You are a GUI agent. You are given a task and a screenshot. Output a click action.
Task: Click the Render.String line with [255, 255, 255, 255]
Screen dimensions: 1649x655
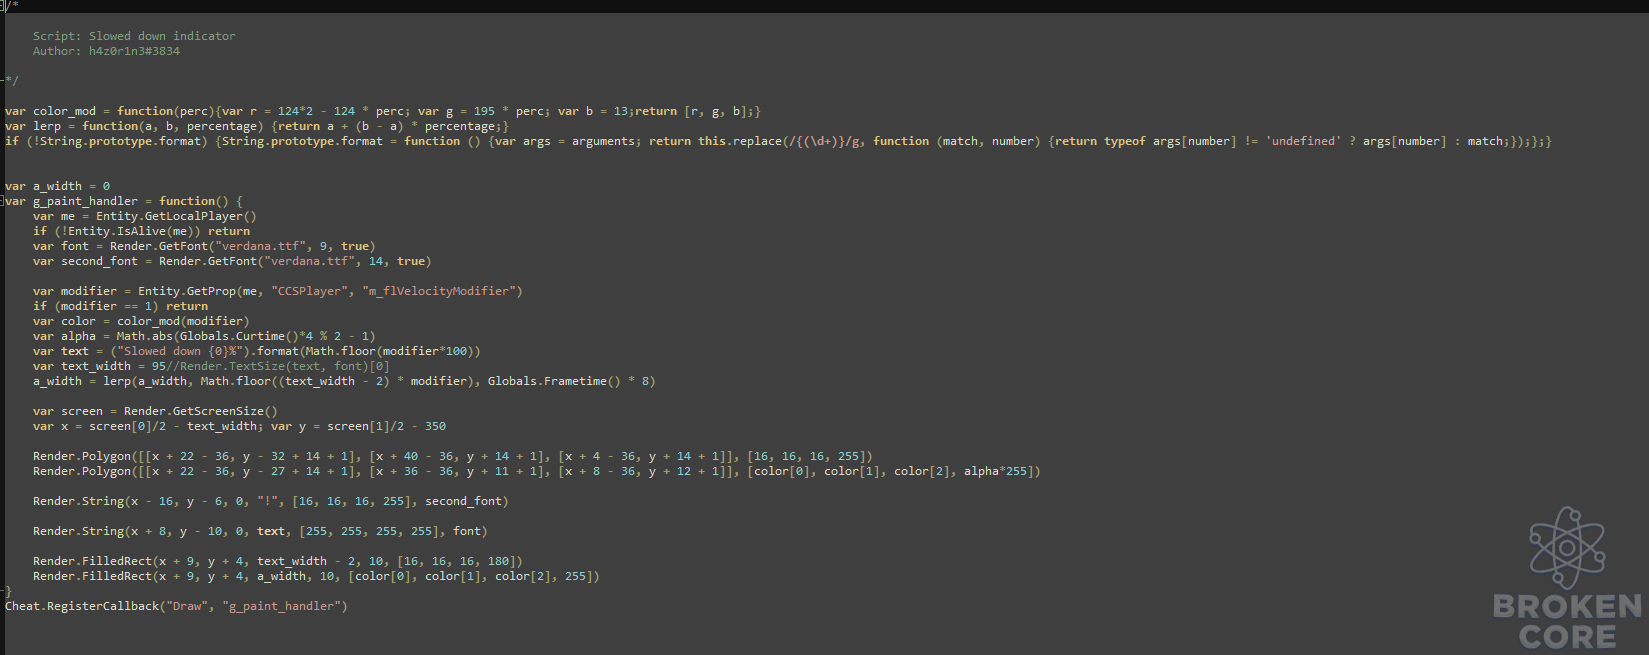(x=260, y=531)
